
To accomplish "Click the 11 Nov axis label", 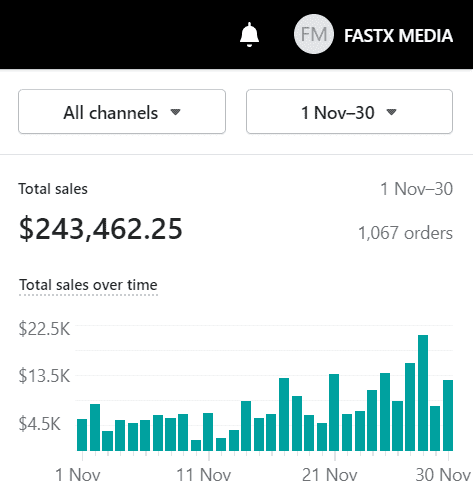I will (x=204, y=475).
